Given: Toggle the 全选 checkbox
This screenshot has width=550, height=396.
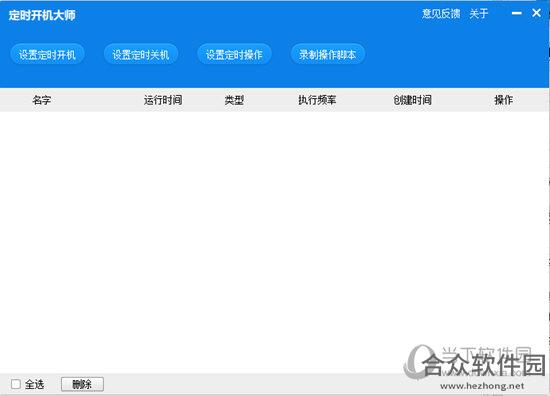Looking at the screenshot, I should [16, 384].
